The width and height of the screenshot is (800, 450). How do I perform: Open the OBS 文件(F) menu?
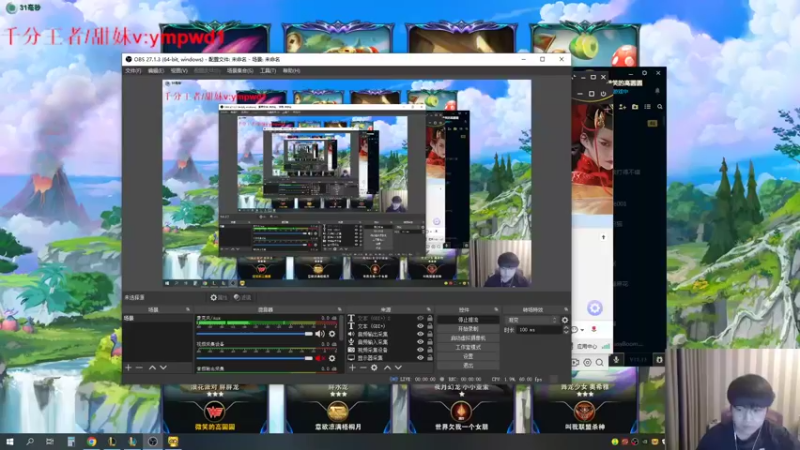tap(133, 70)
